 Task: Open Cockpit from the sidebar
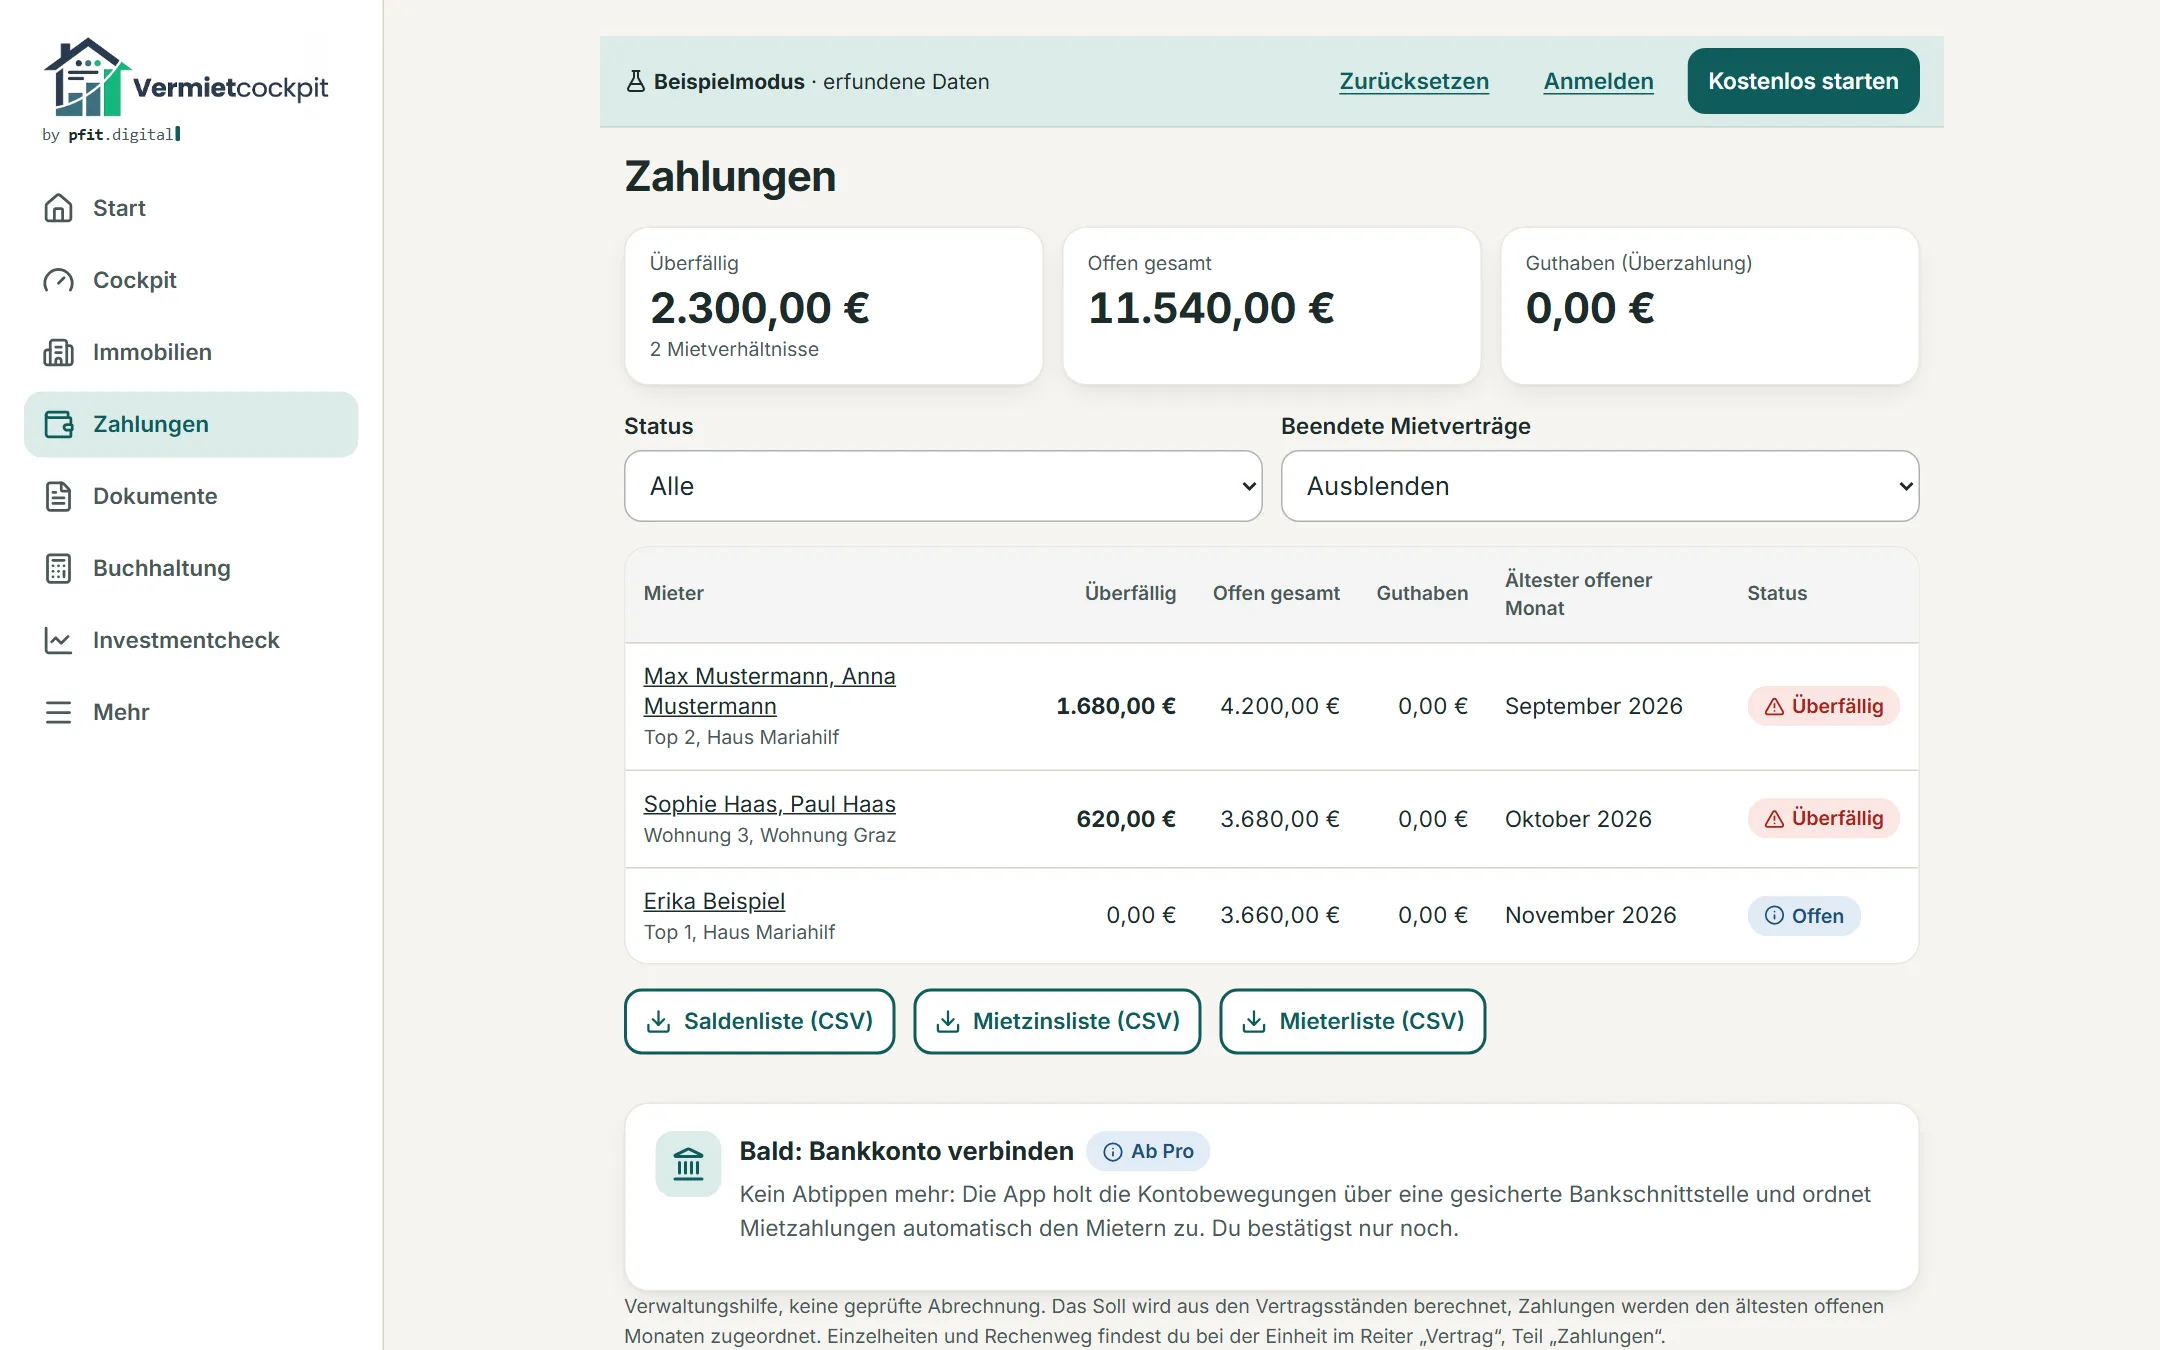pyautogui.click(x=191, y=280)
